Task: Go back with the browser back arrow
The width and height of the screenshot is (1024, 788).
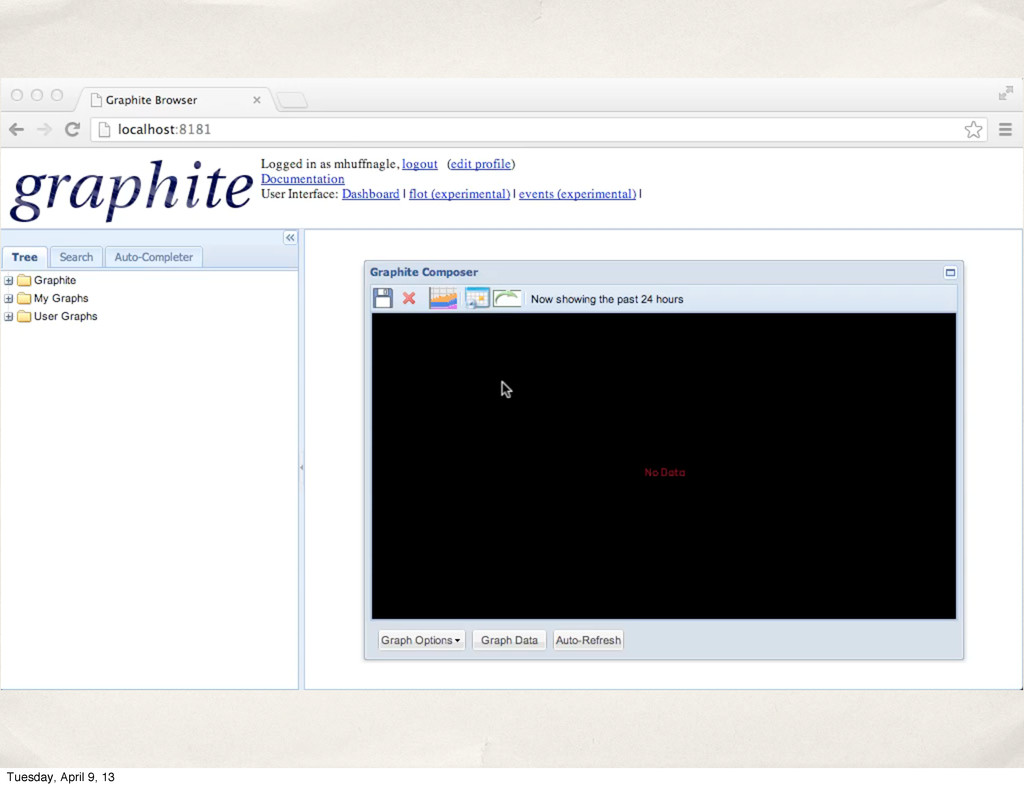Action: tap(16, 129)
